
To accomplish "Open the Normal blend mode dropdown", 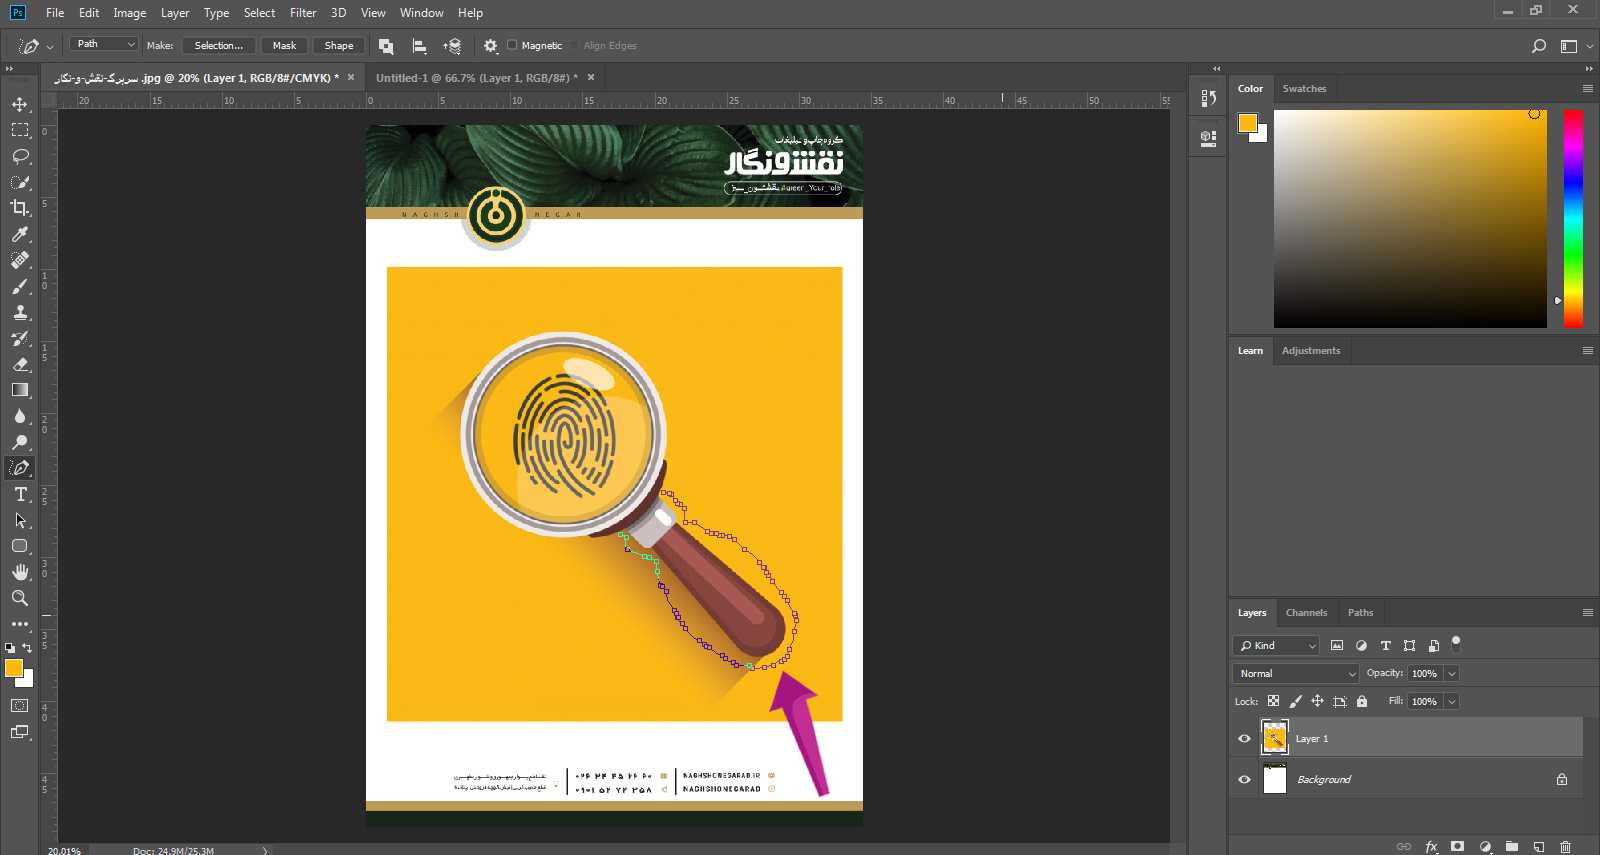I will pyautogui.click(x=1295, y=674).
